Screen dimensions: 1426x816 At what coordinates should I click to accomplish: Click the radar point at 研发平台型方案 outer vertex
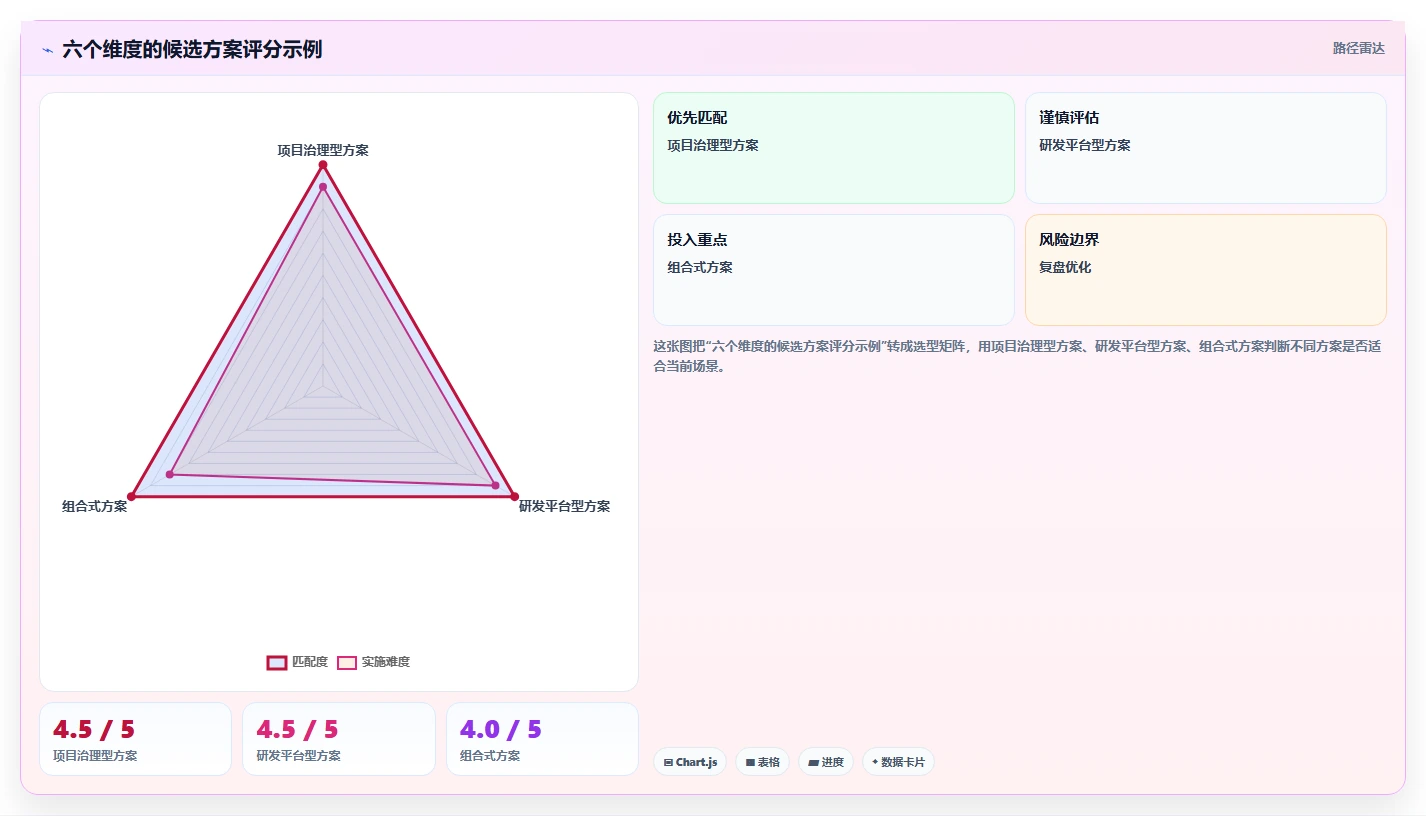515,497
